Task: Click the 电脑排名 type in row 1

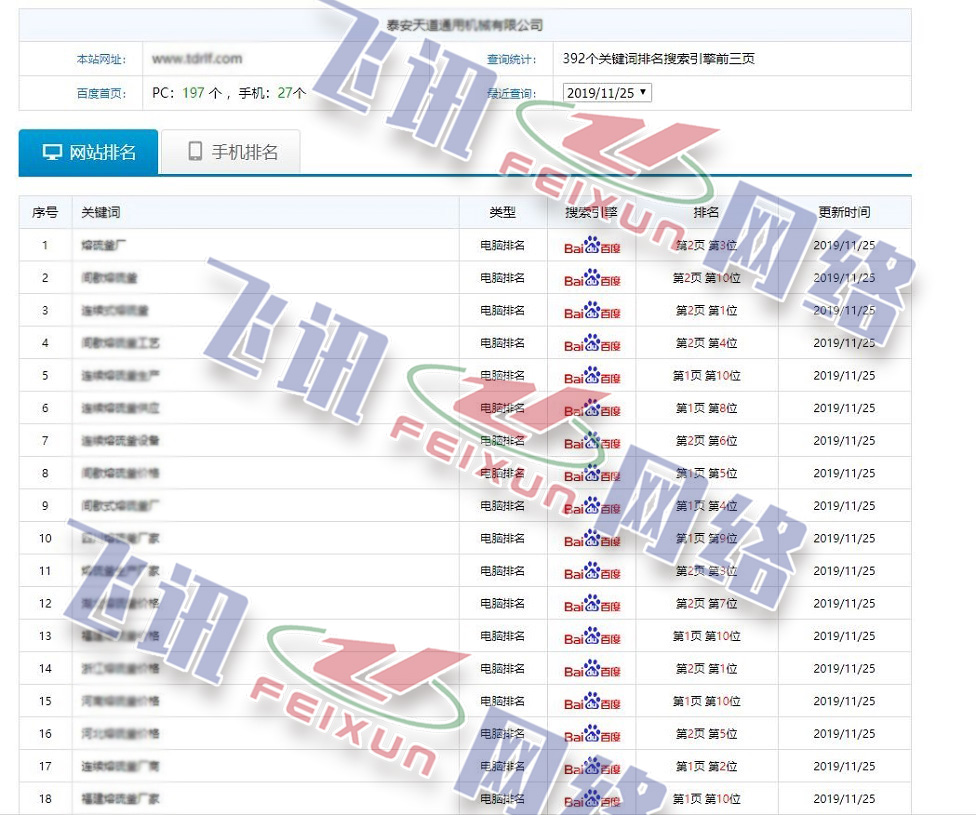Action: click(502, 245)
